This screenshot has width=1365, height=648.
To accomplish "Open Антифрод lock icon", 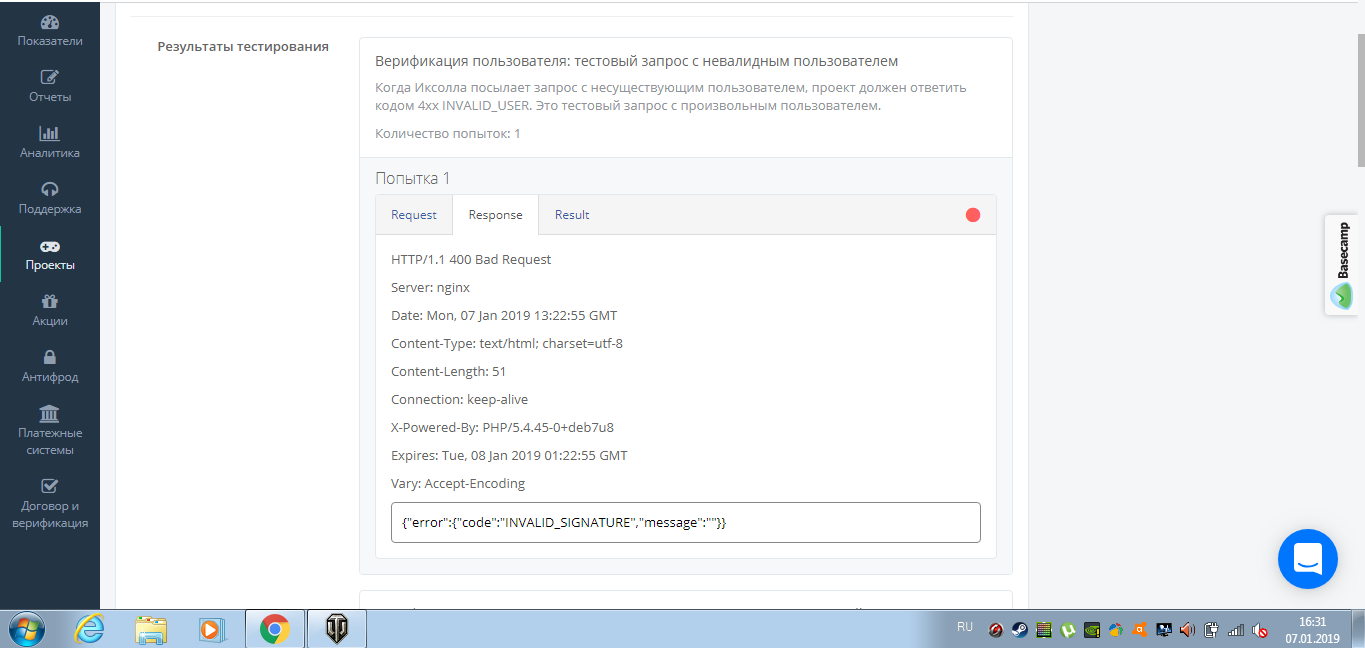I will click(x=50, y=358).
